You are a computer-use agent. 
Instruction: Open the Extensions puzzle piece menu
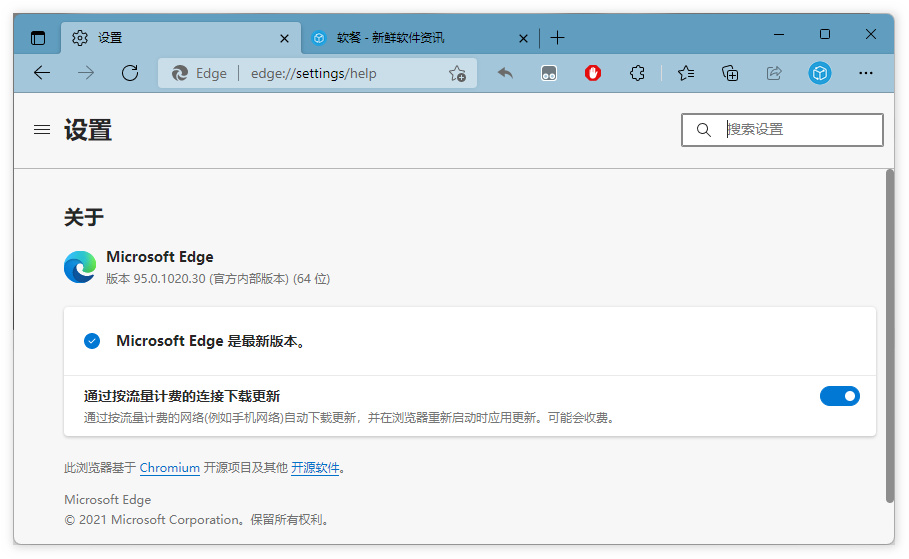pyautogui.click(x=637, y=73)
